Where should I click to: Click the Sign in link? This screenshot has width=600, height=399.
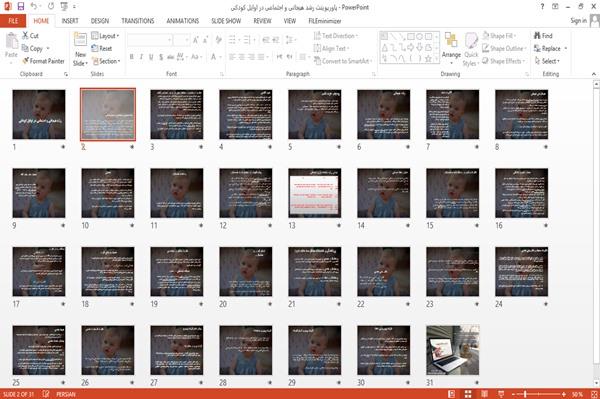578,21
